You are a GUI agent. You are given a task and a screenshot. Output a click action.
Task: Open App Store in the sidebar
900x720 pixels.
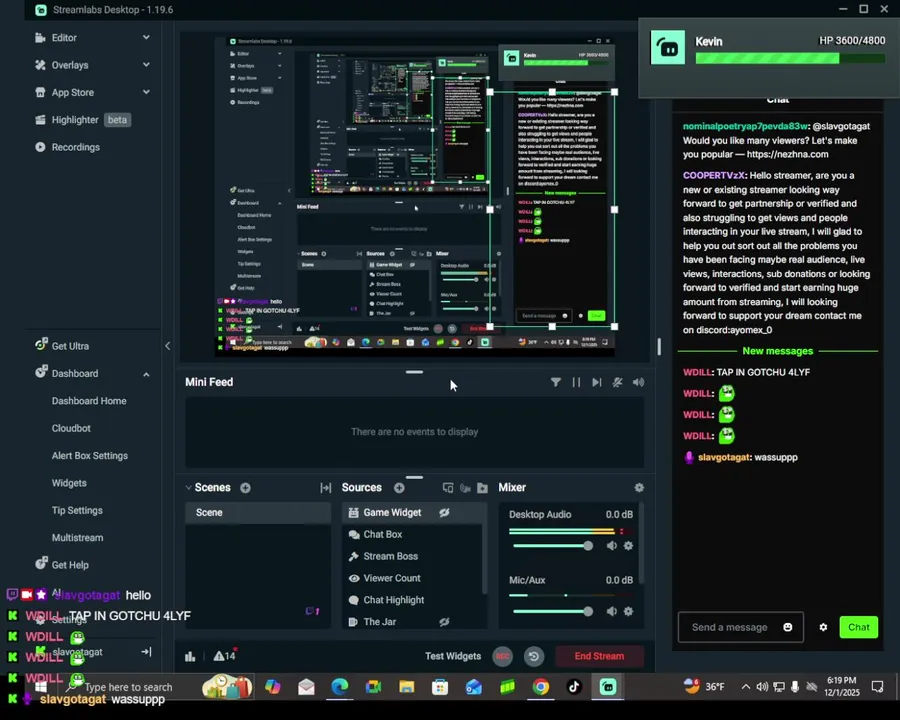[x=72, y=92]
